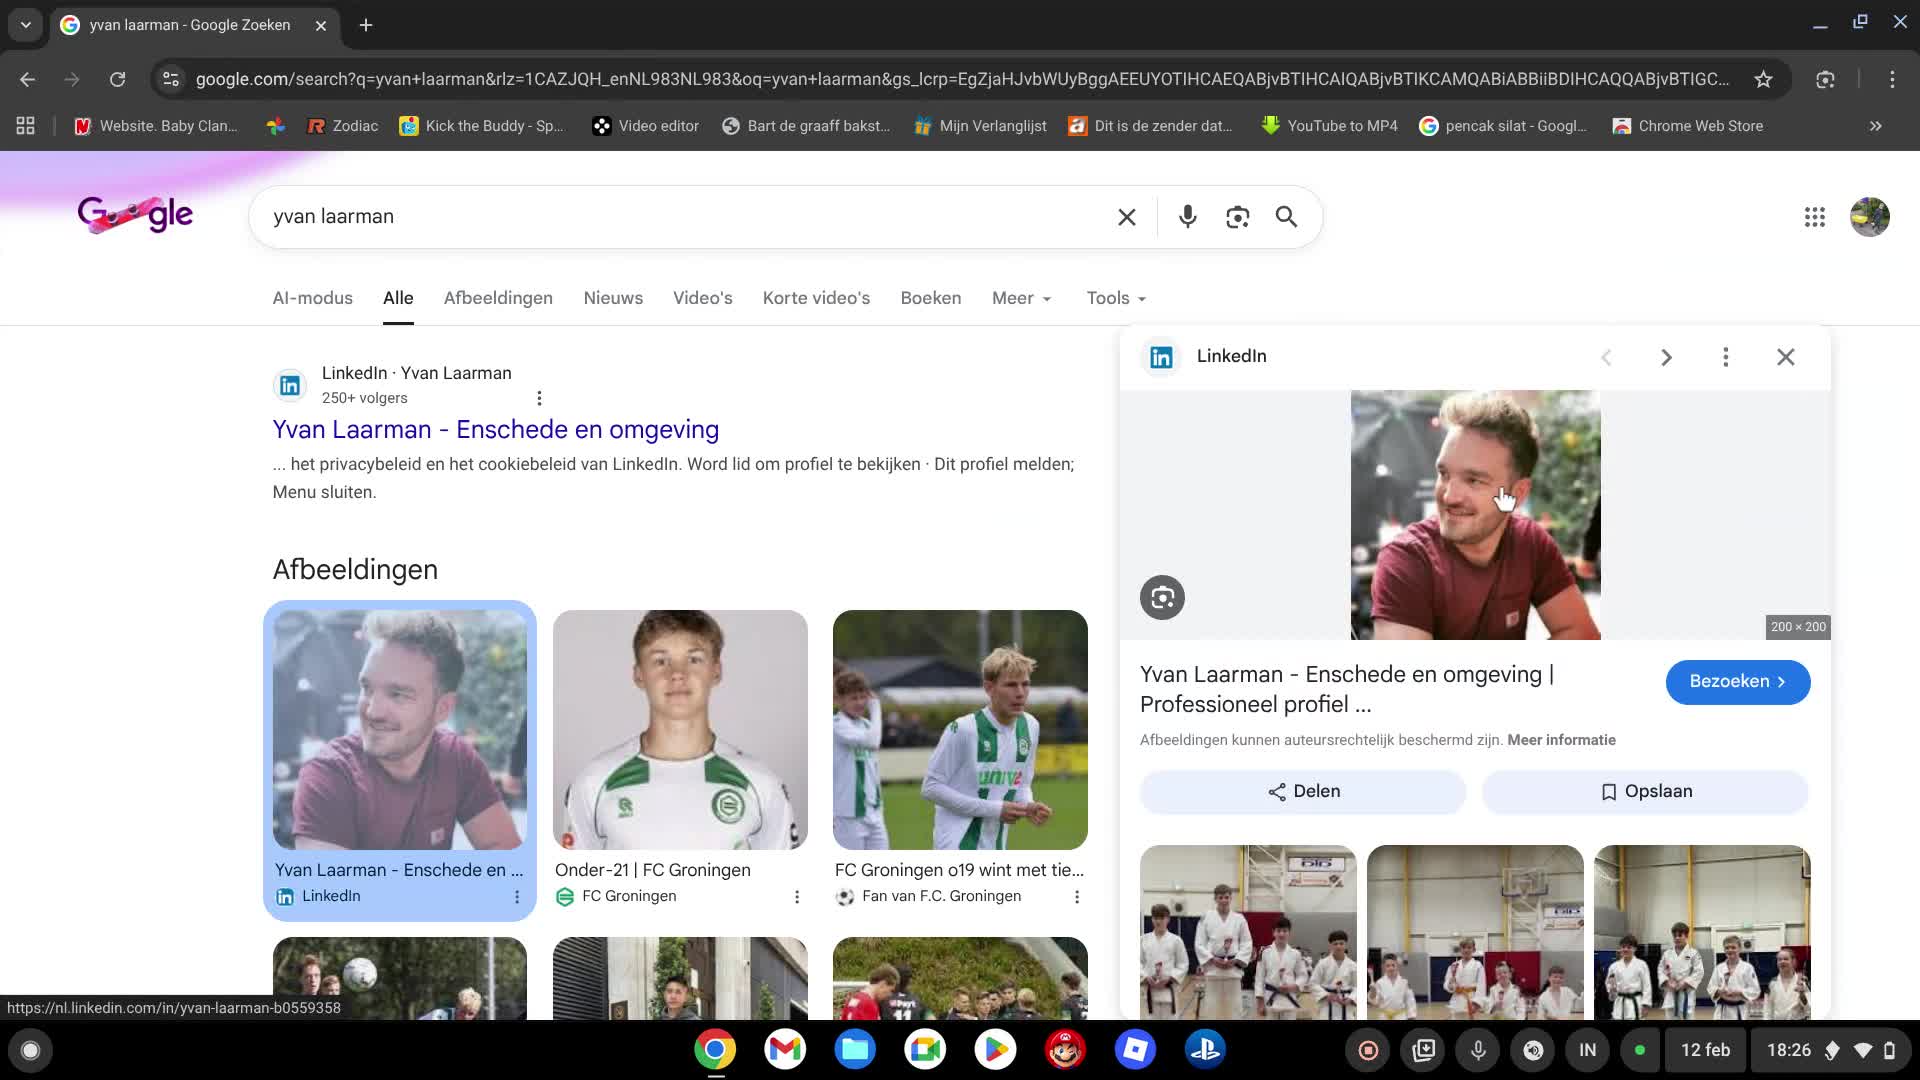Launch the Play Store from the shelf
1920x1080 pixels.
[x=995, y=1049]
